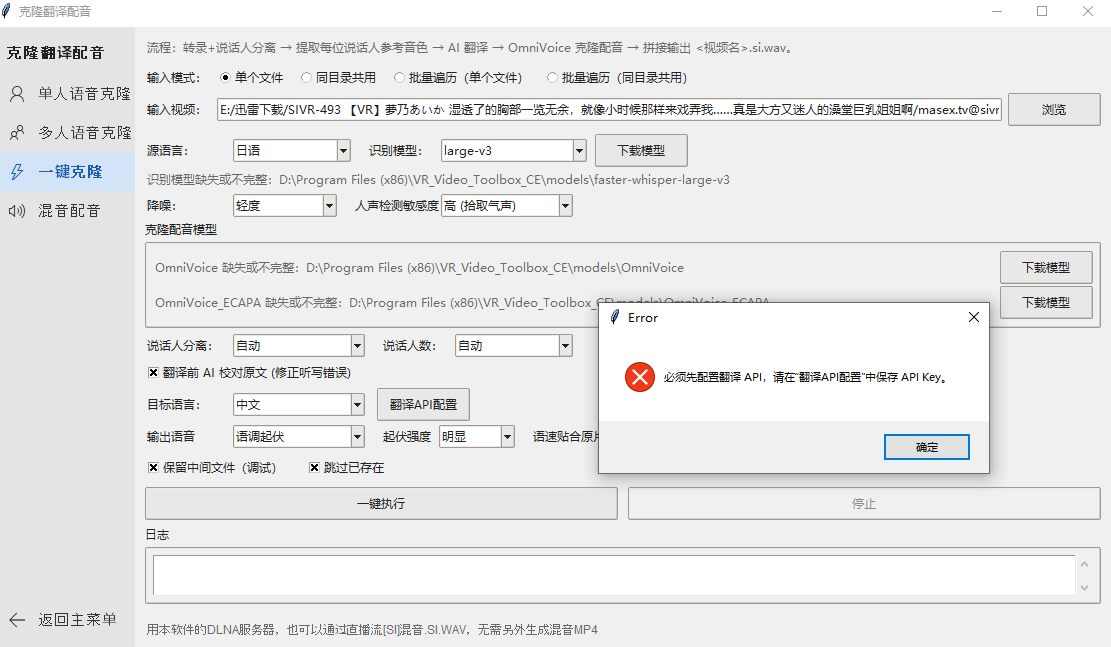Image resolution: width=1111 pixels, height=647 pixels.
Task: Click the lightning icon beside 一键克隆
Action: tap(17, 171)
